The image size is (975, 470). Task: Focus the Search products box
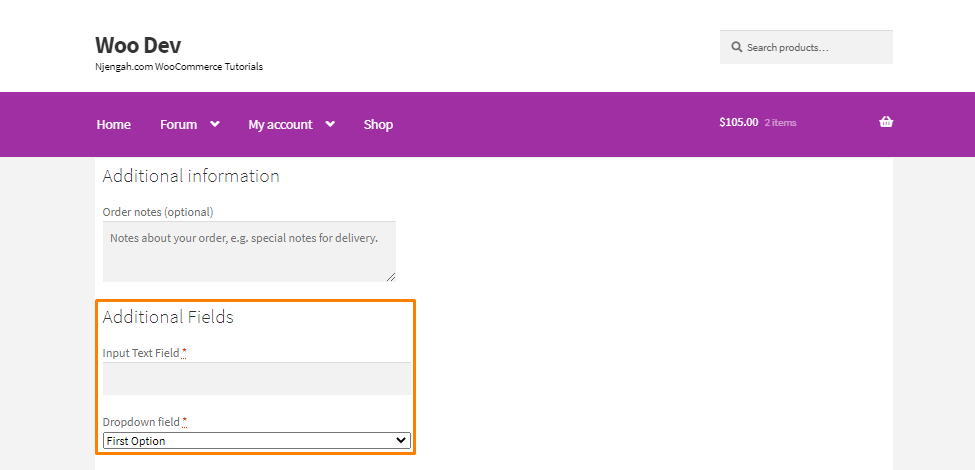pos(806,47)
